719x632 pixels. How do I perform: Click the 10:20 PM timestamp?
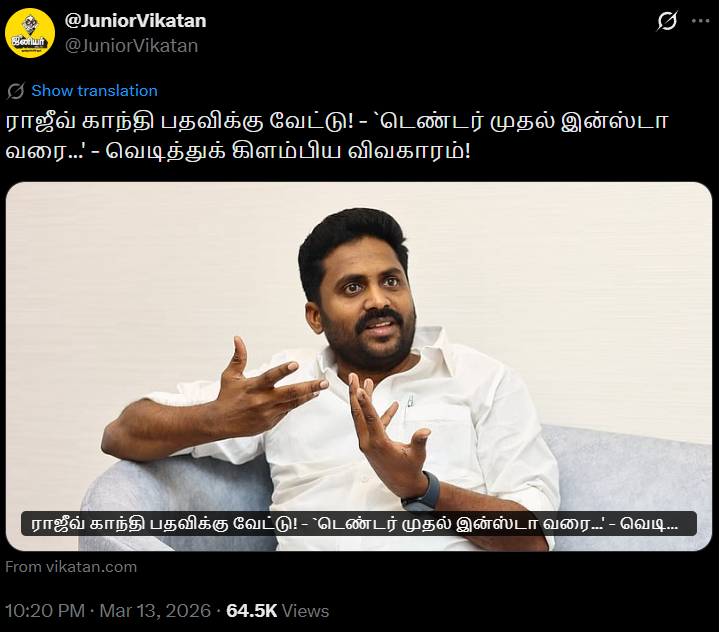[45, 611]
